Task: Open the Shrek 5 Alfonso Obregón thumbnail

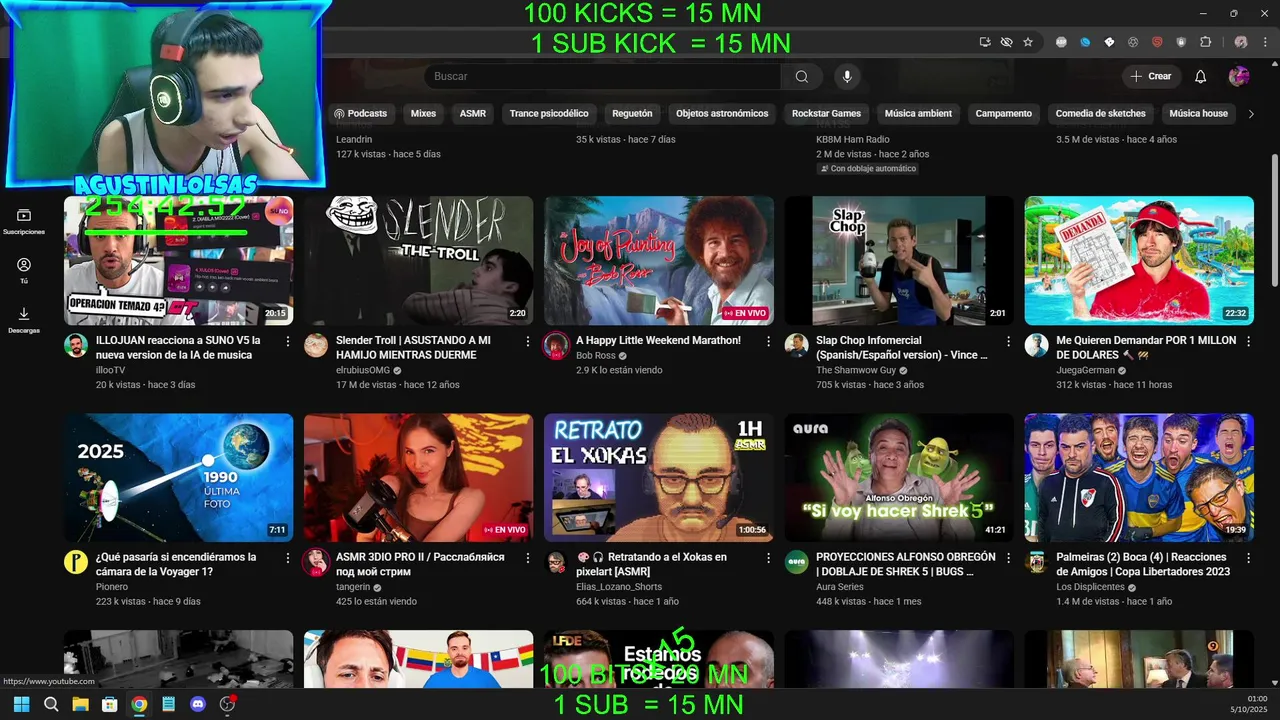Action: click(x=899, y=477)
